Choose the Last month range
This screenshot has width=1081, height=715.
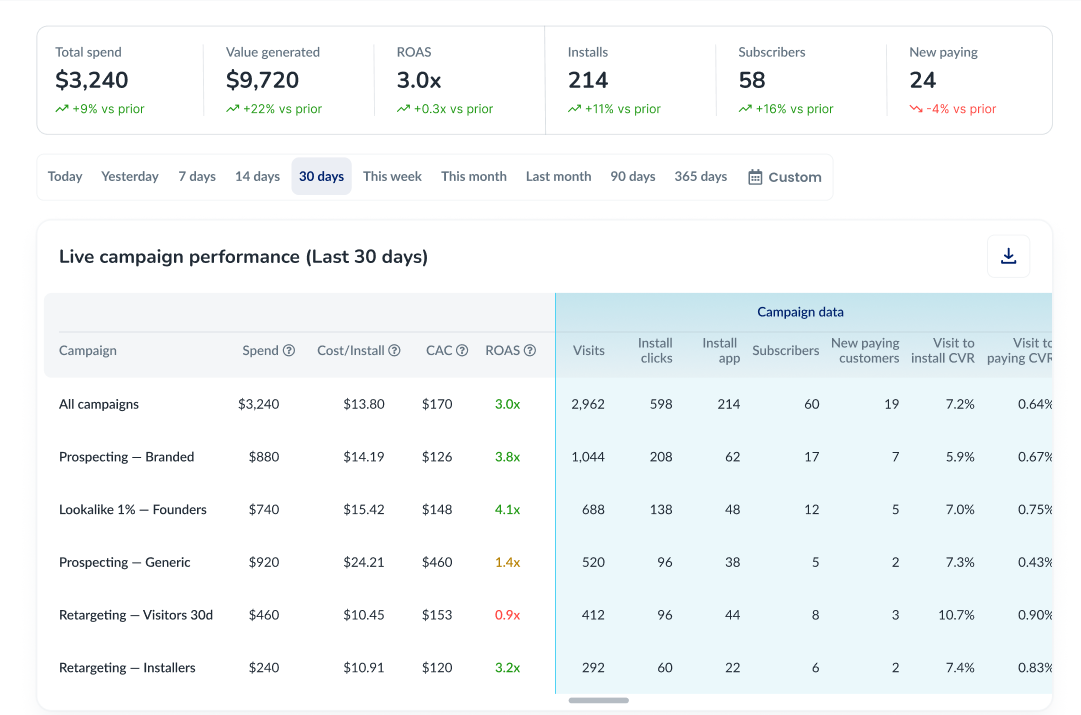558,177
